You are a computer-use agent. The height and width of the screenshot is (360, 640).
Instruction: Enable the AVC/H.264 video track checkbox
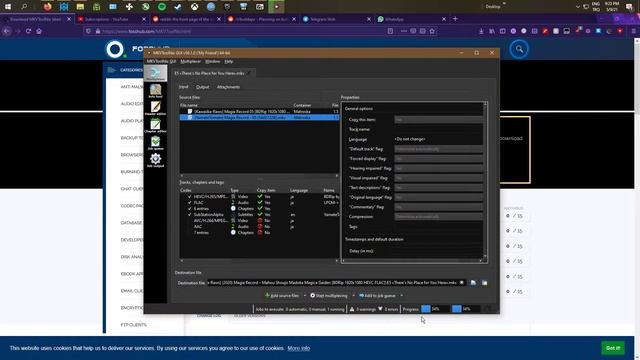(x=189, y=220)
